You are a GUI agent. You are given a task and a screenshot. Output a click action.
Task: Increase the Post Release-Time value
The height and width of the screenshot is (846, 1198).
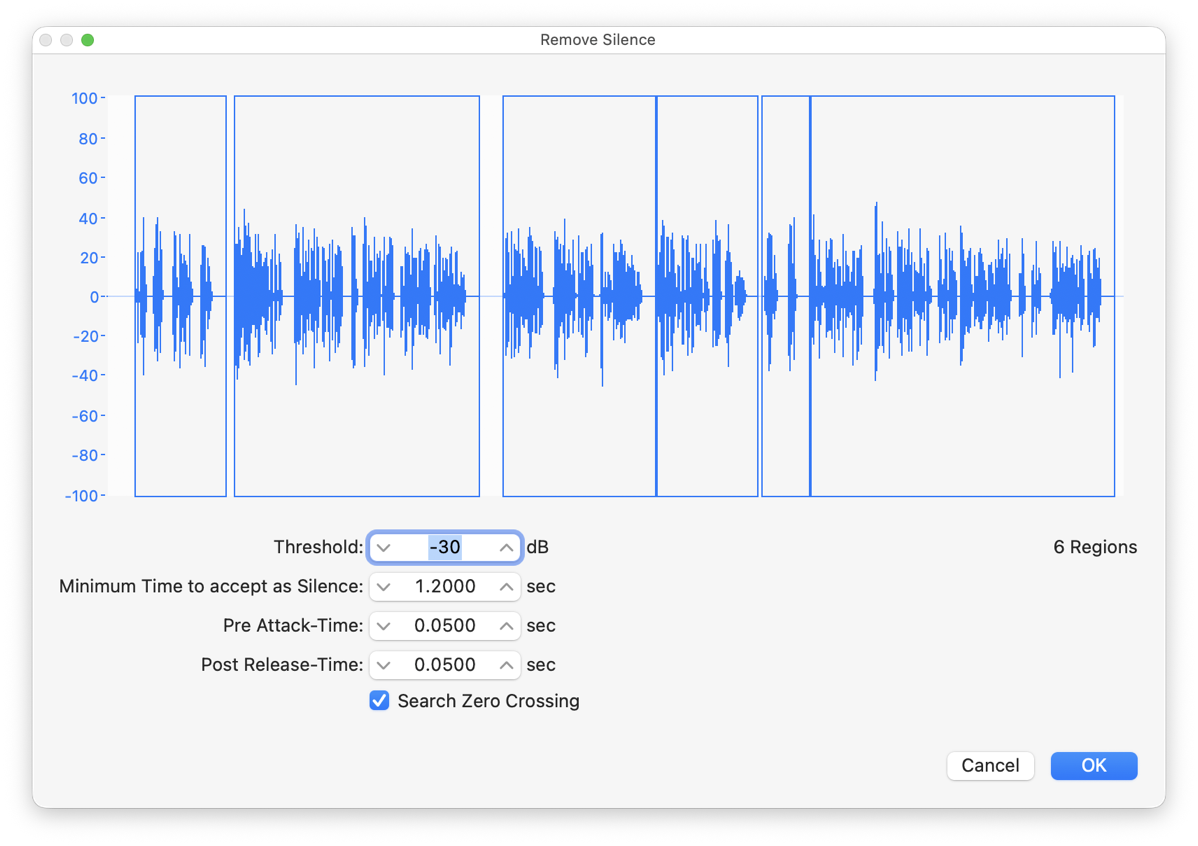[x=507, y=664]
